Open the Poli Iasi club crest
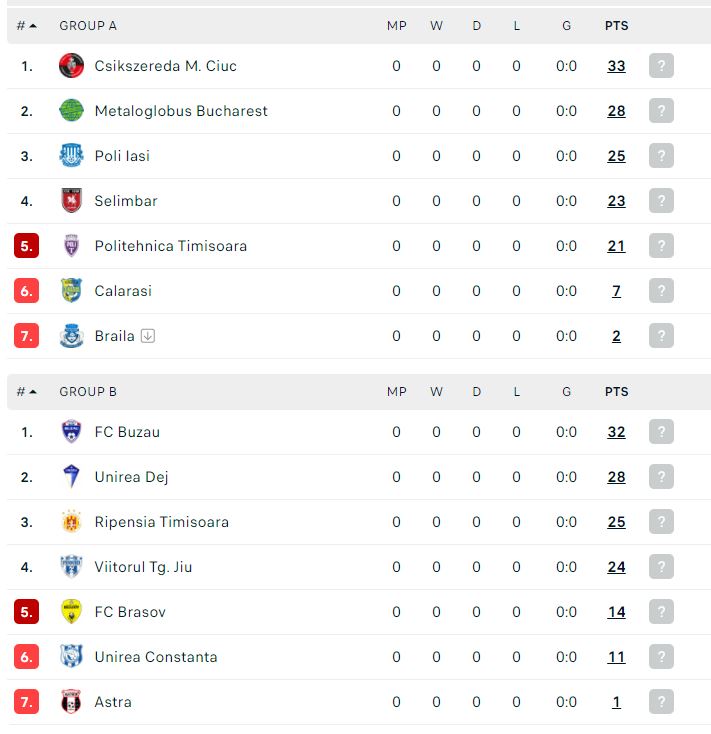Viewport: 711px width, 734px height. tap(71, 155)
